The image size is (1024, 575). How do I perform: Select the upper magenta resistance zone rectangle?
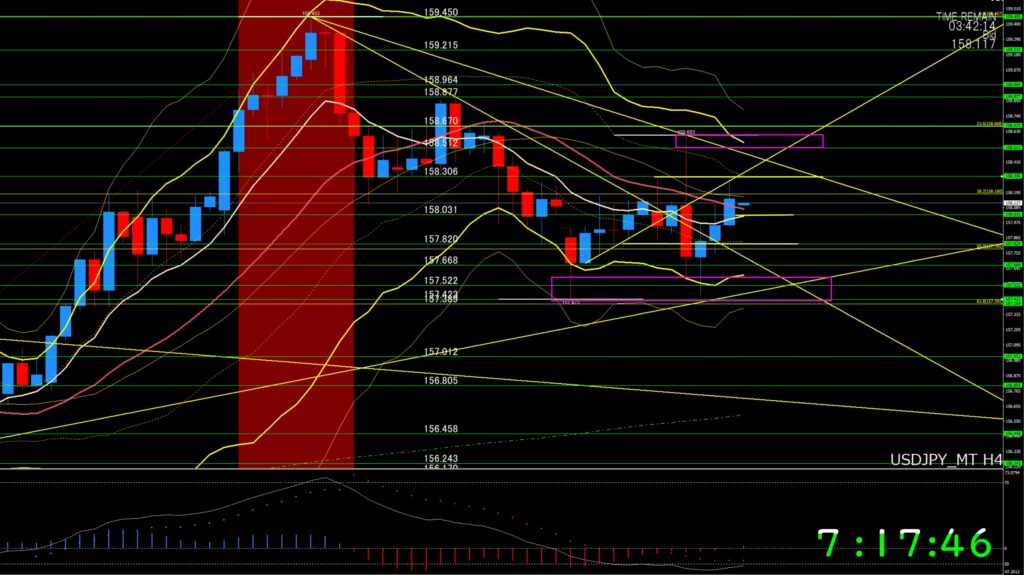click(x=749, y=141)
